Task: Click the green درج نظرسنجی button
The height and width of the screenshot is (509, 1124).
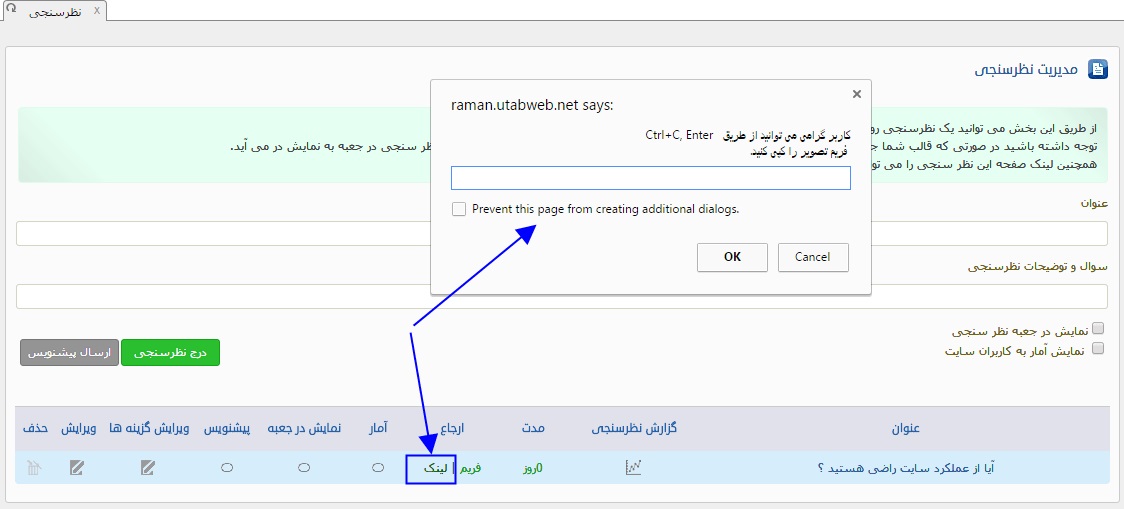Action: tap(170, 353)
